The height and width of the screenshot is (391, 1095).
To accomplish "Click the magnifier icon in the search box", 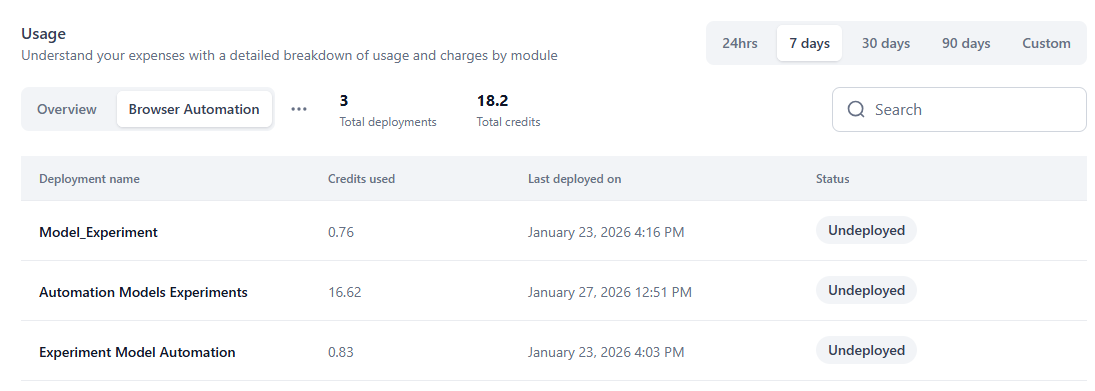I will 855,110.
